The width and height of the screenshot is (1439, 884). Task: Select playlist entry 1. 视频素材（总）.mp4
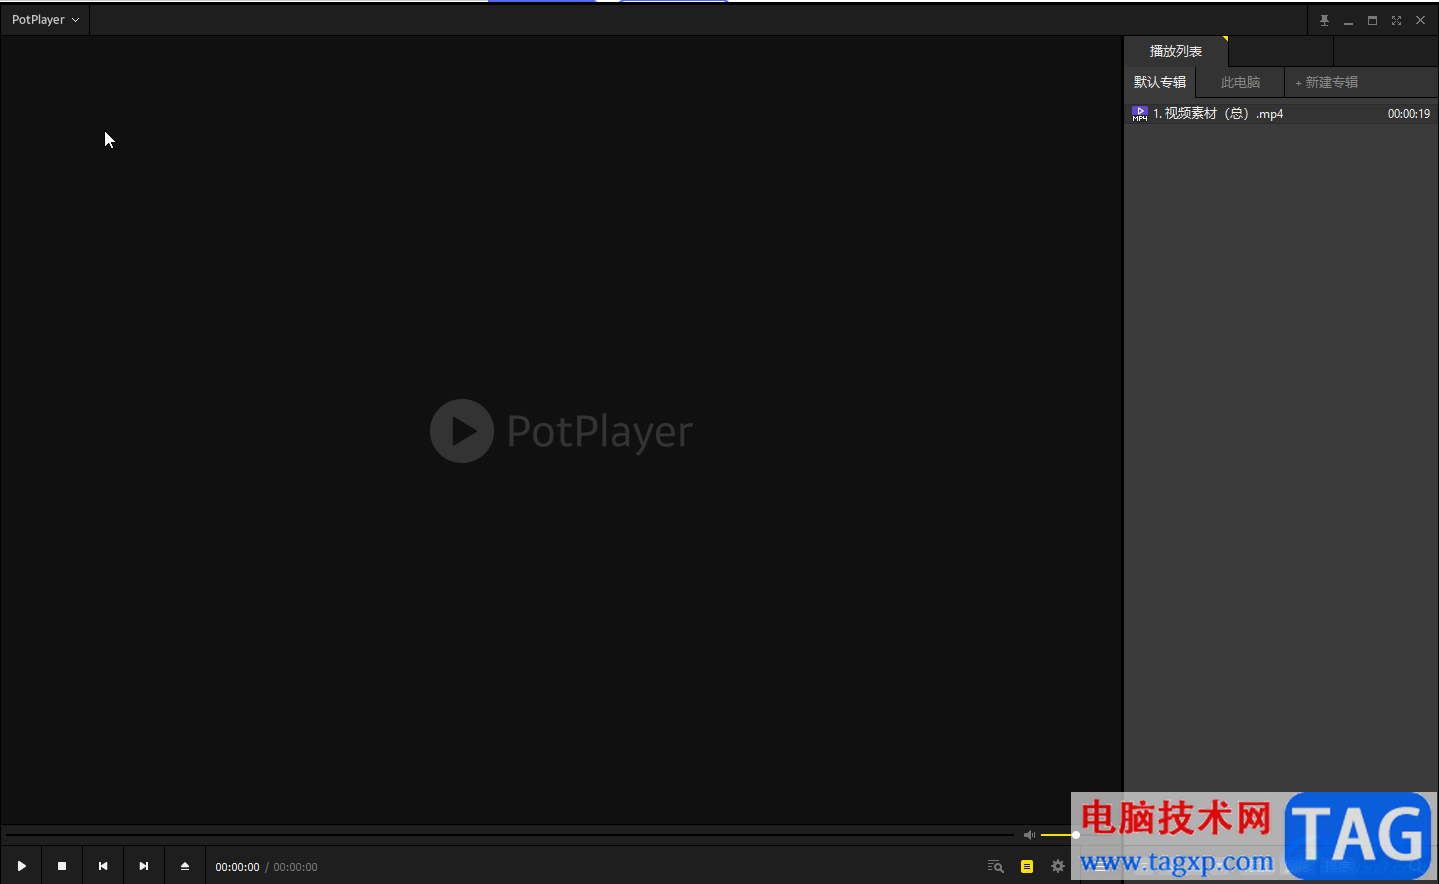[1281, 114]
